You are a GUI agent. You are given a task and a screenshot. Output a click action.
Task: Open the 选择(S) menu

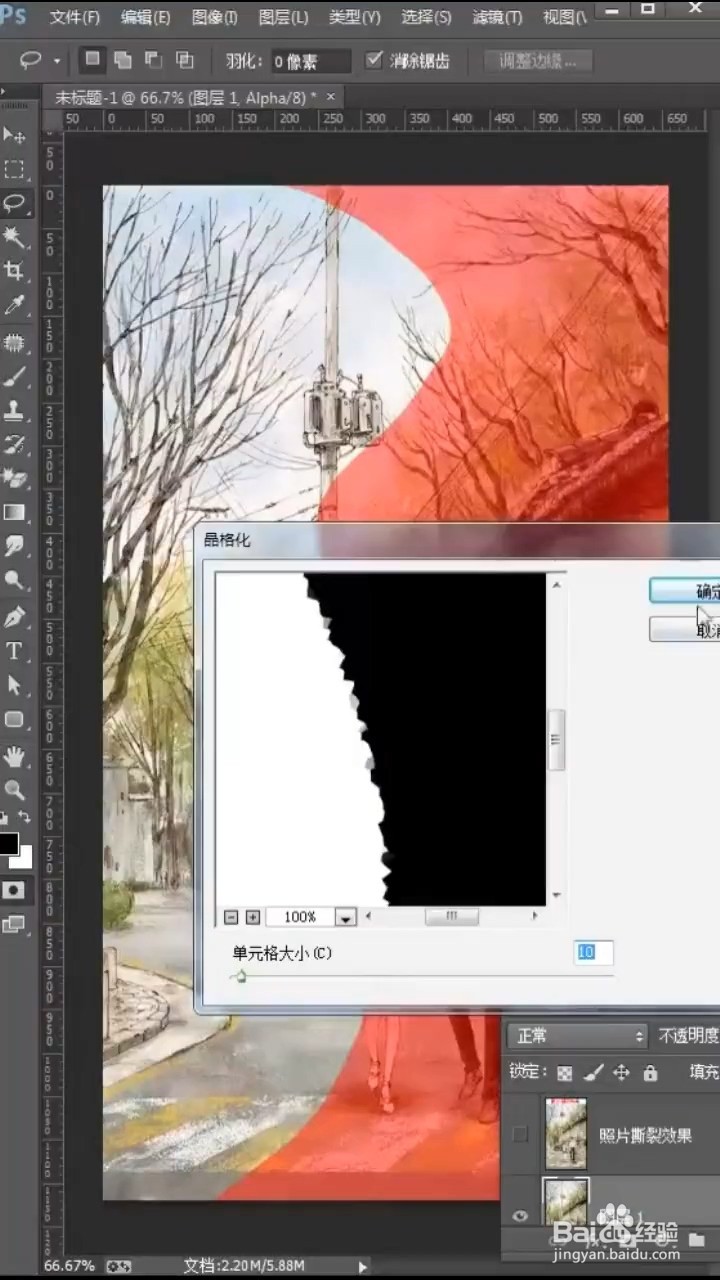tap(426, 17)
